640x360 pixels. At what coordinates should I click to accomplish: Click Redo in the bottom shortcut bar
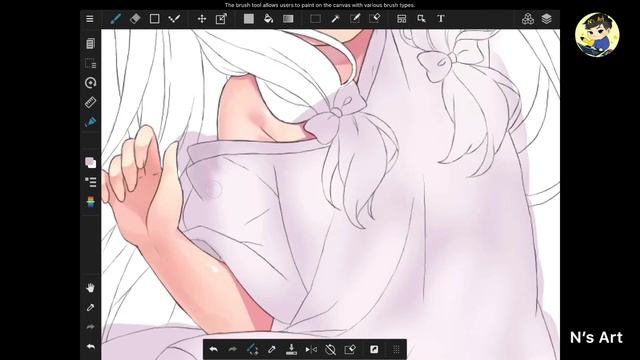[x=233, y=349]
